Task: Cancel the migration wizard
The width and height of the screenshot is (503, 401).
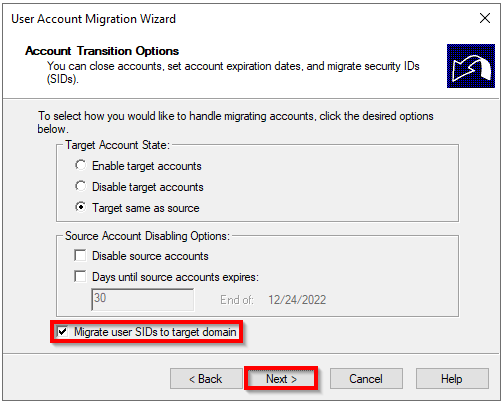Action: (366, 379)
